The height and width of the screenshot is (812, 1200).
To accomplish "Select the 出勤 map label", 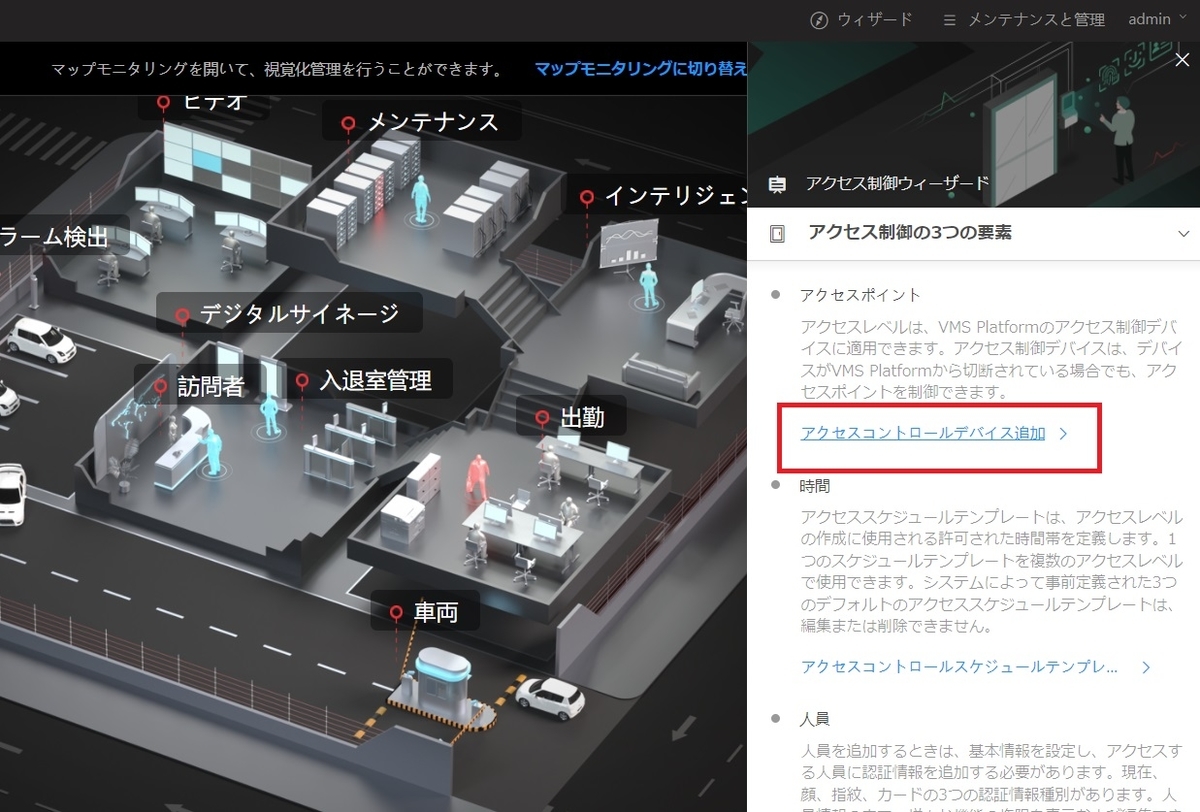I will 582,417.
